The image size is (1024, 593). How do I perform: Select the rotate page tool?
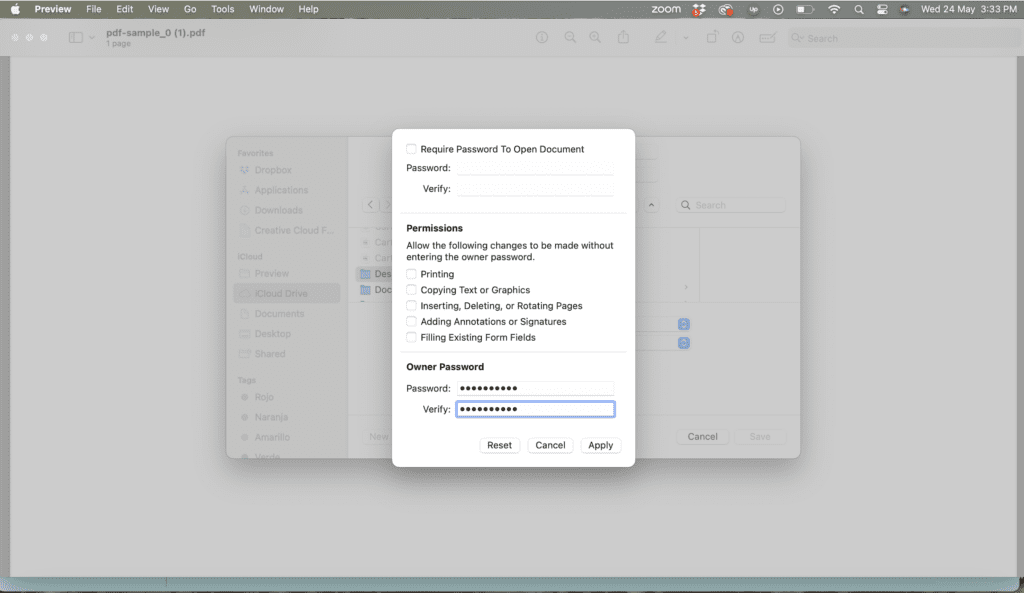click(712, 37)
